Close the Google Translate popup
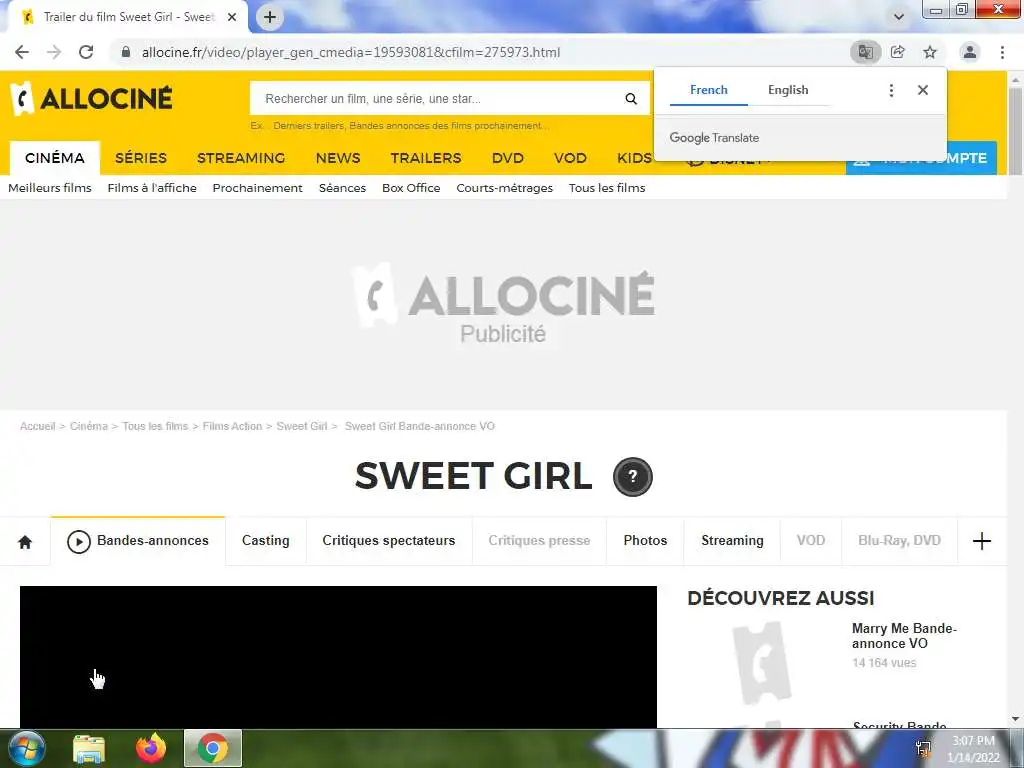Image resolution: width=1024 pixels, height=768 pixels. tap(923, 90)
